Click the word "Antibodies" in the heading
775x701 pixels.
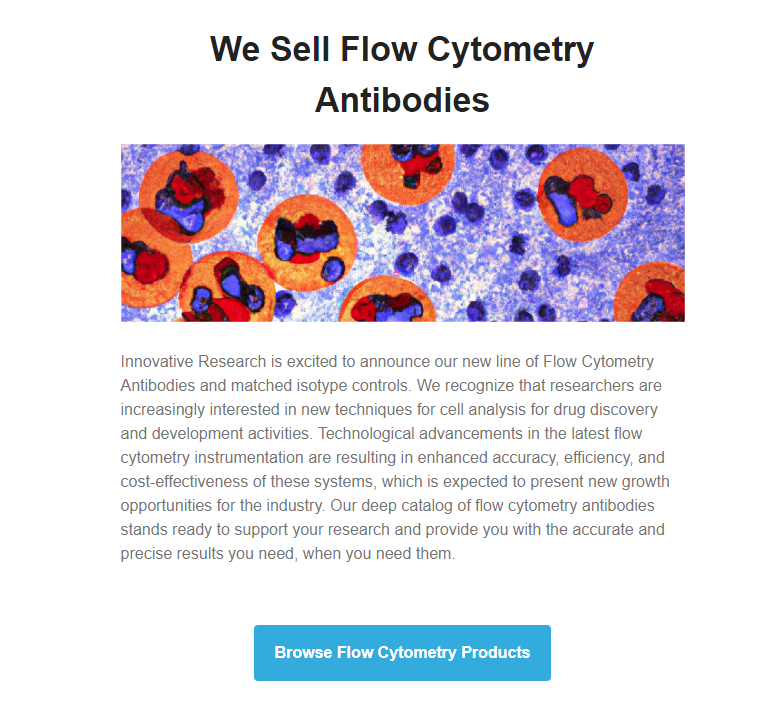tap(402, 100)
